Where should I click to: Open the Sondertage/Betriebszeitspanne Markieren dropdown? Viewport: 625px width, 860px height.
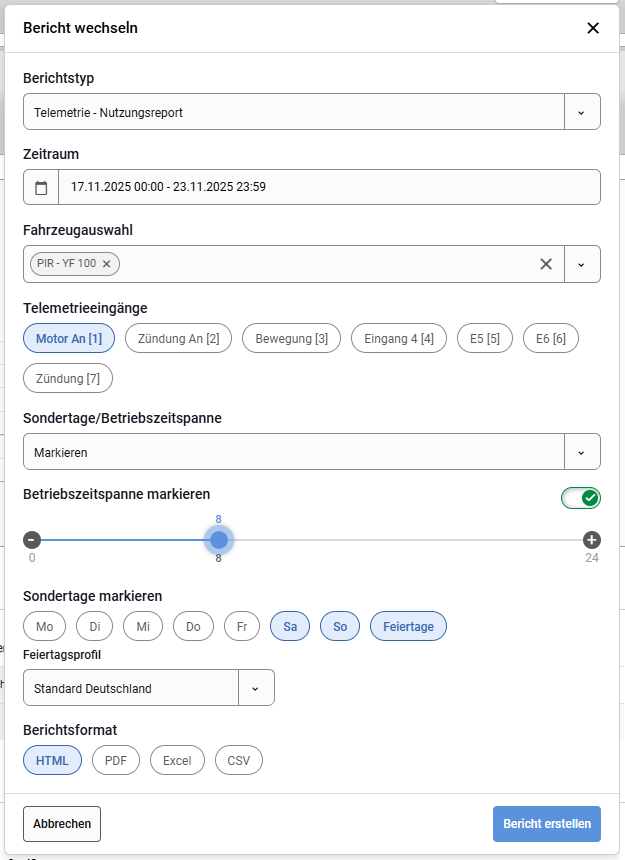click(582, 452)
